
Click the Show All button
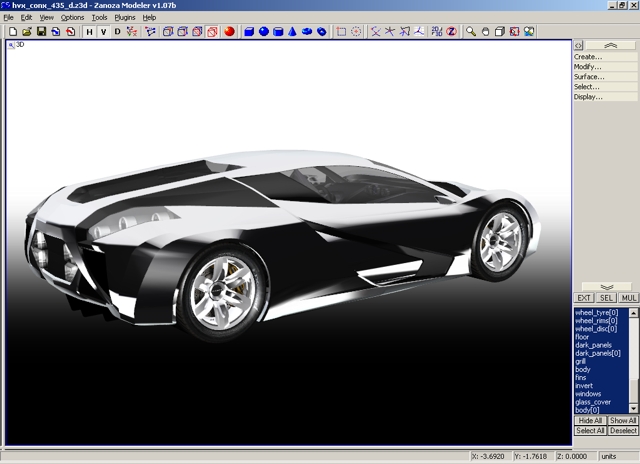pos(623,420)
